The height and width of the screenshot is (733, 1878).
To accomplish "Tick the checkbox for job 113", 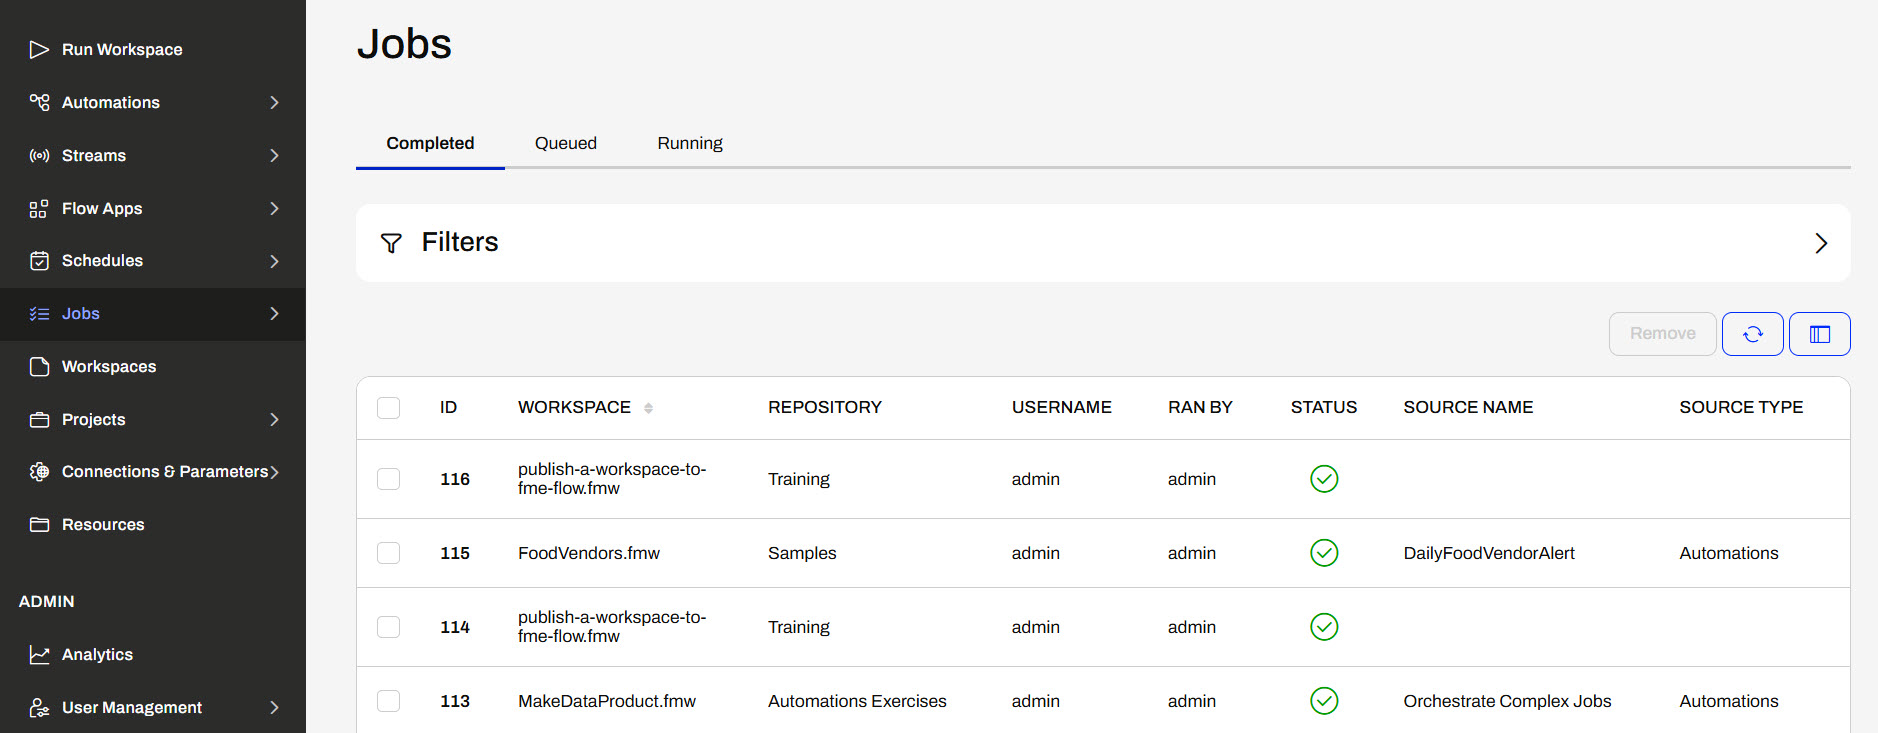I will coord(388,701).
